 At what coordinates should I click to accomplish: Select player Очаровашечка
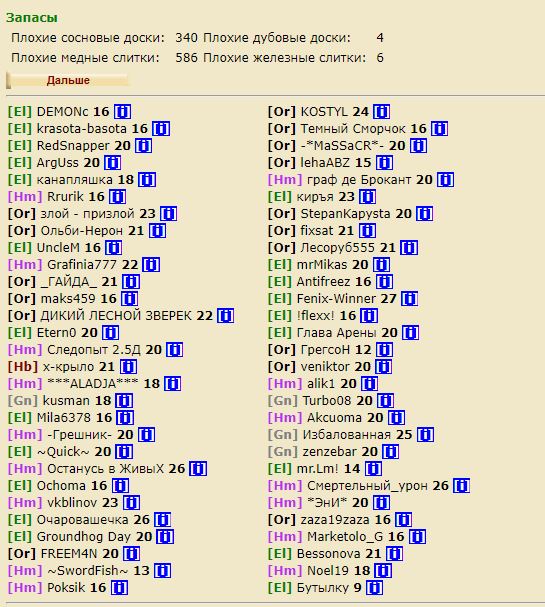point(82,520)
